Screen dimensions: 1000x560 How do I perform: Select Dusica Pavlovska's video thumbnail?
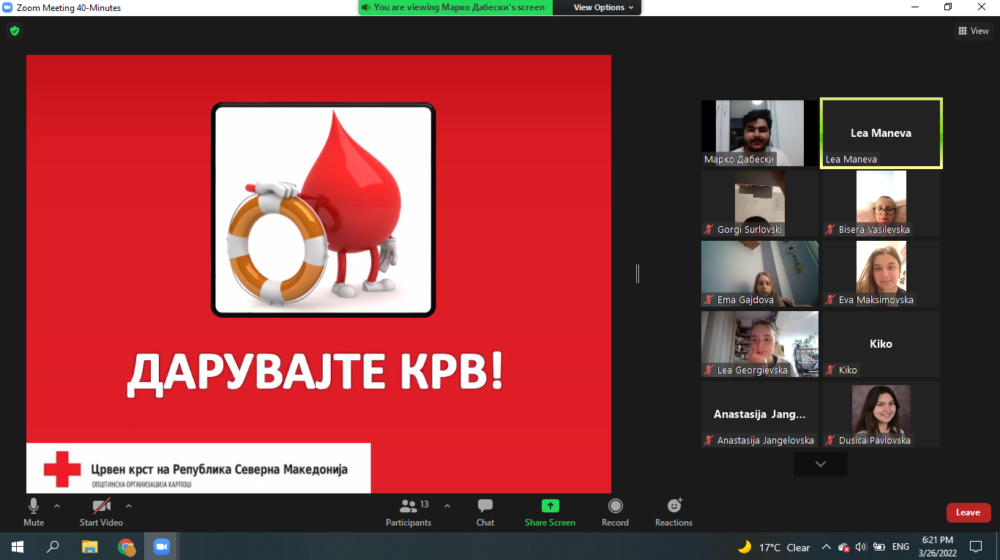click(881, 413)
